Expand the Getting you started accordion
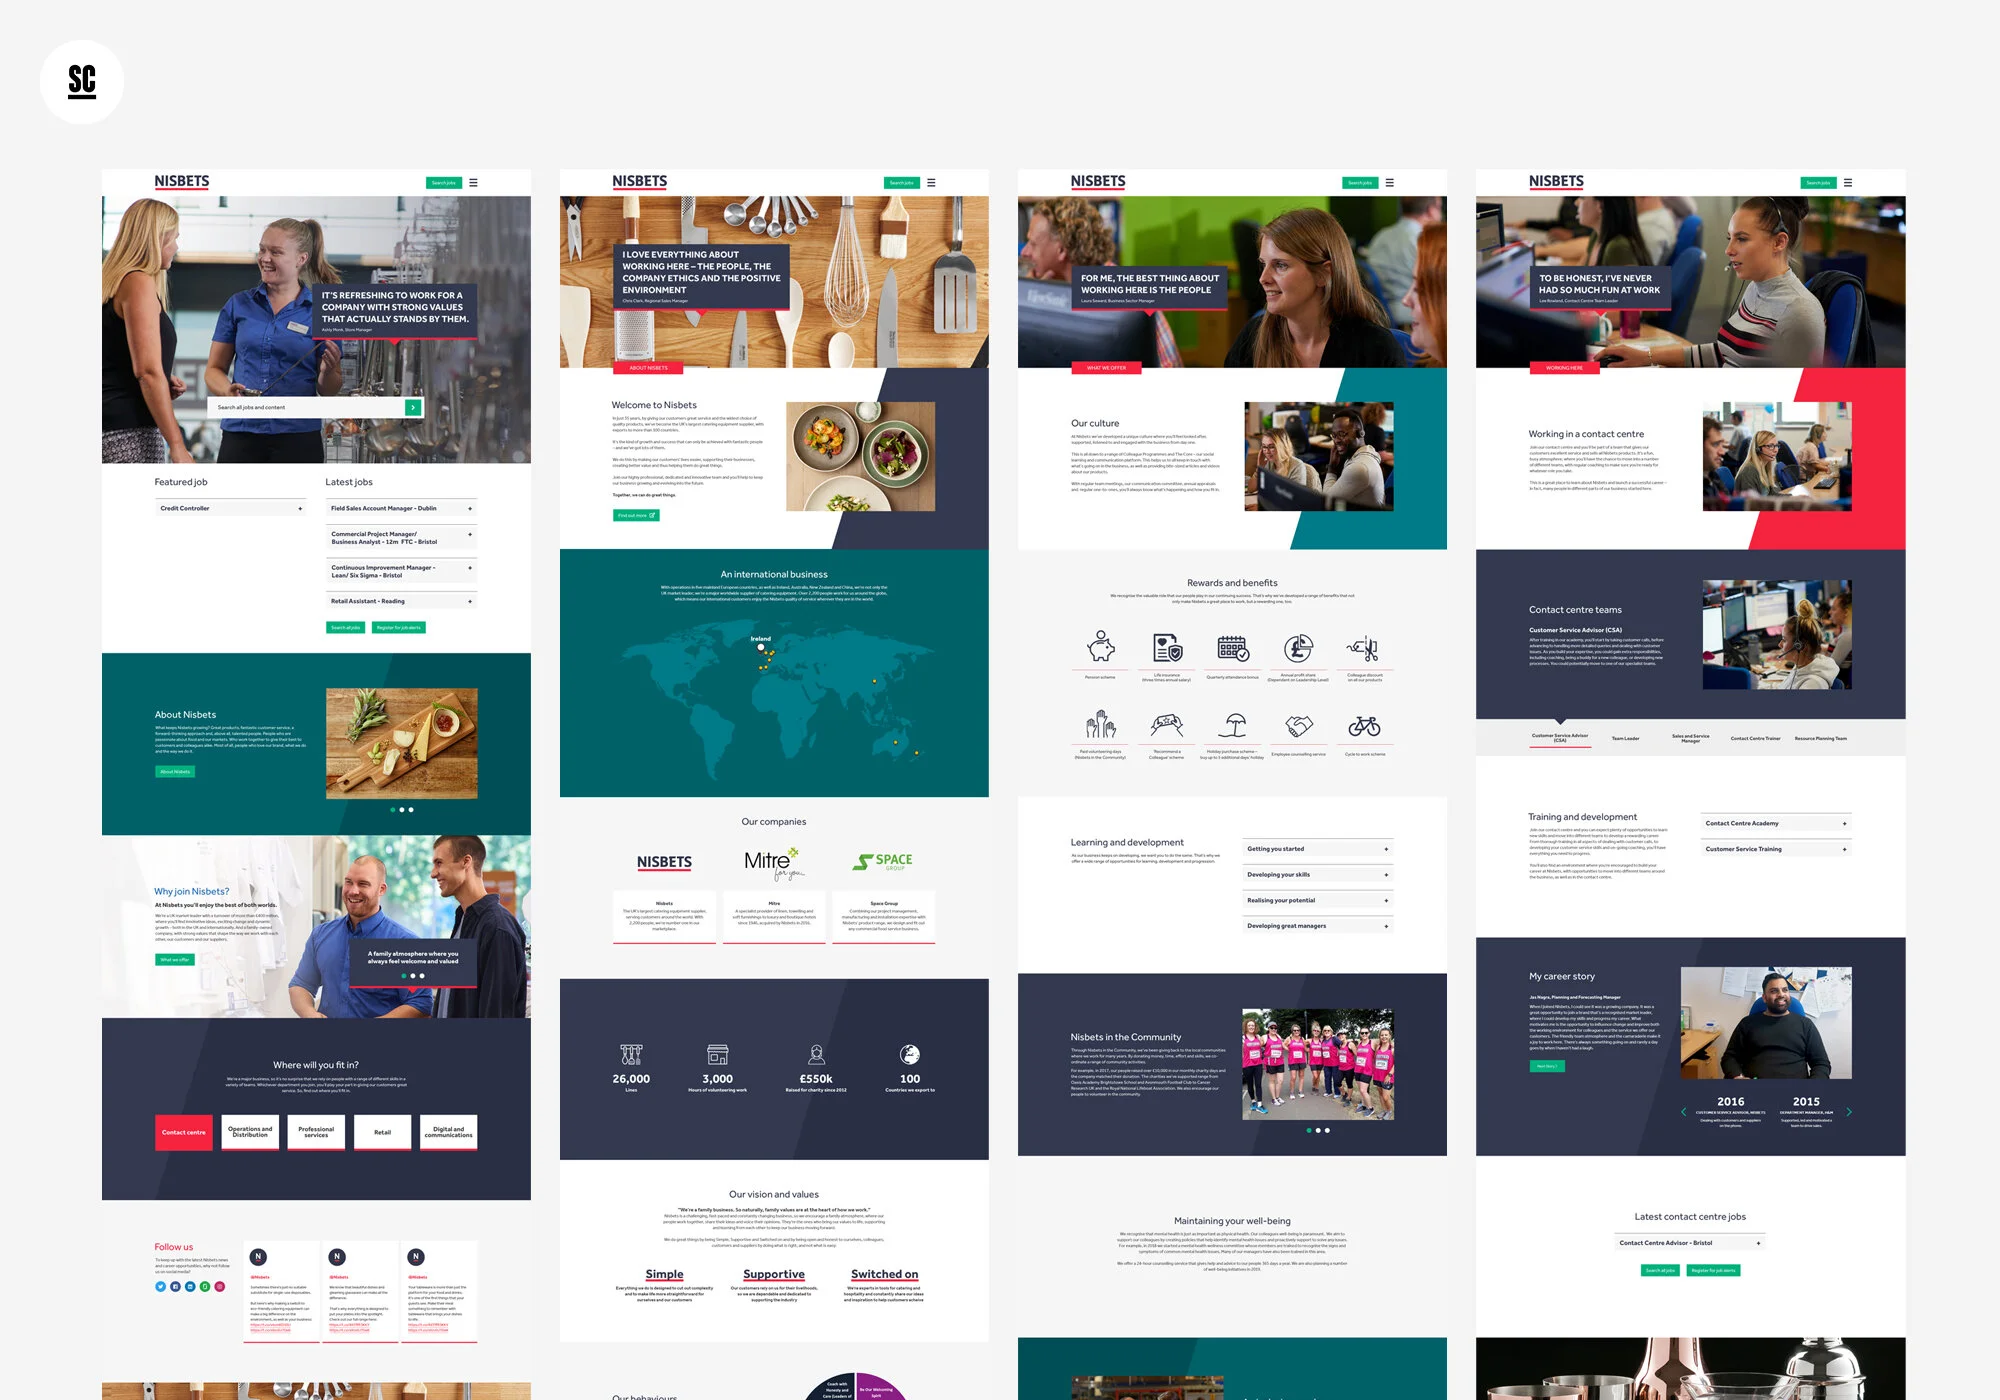The height and width of the screenshot is (1400, 2000). 1386,849
